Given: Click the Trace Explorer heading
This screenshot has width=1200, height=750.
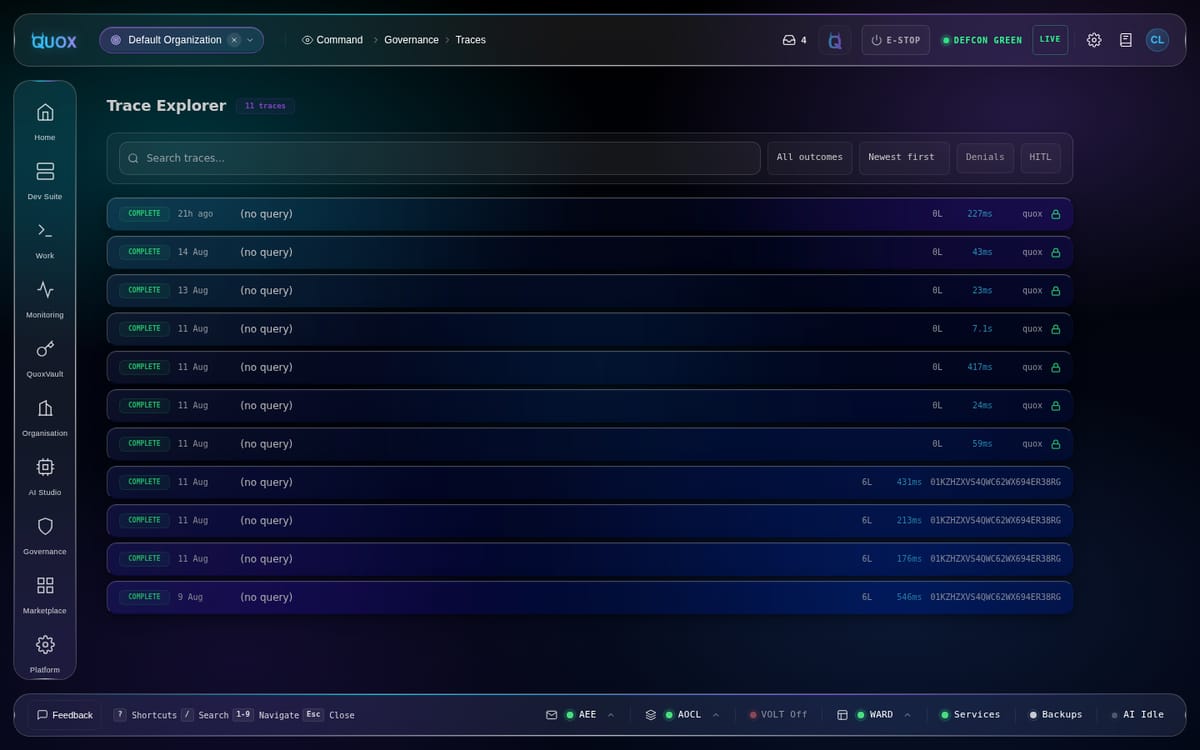Looking at the screenshot, I should click(x=167, y=106).
